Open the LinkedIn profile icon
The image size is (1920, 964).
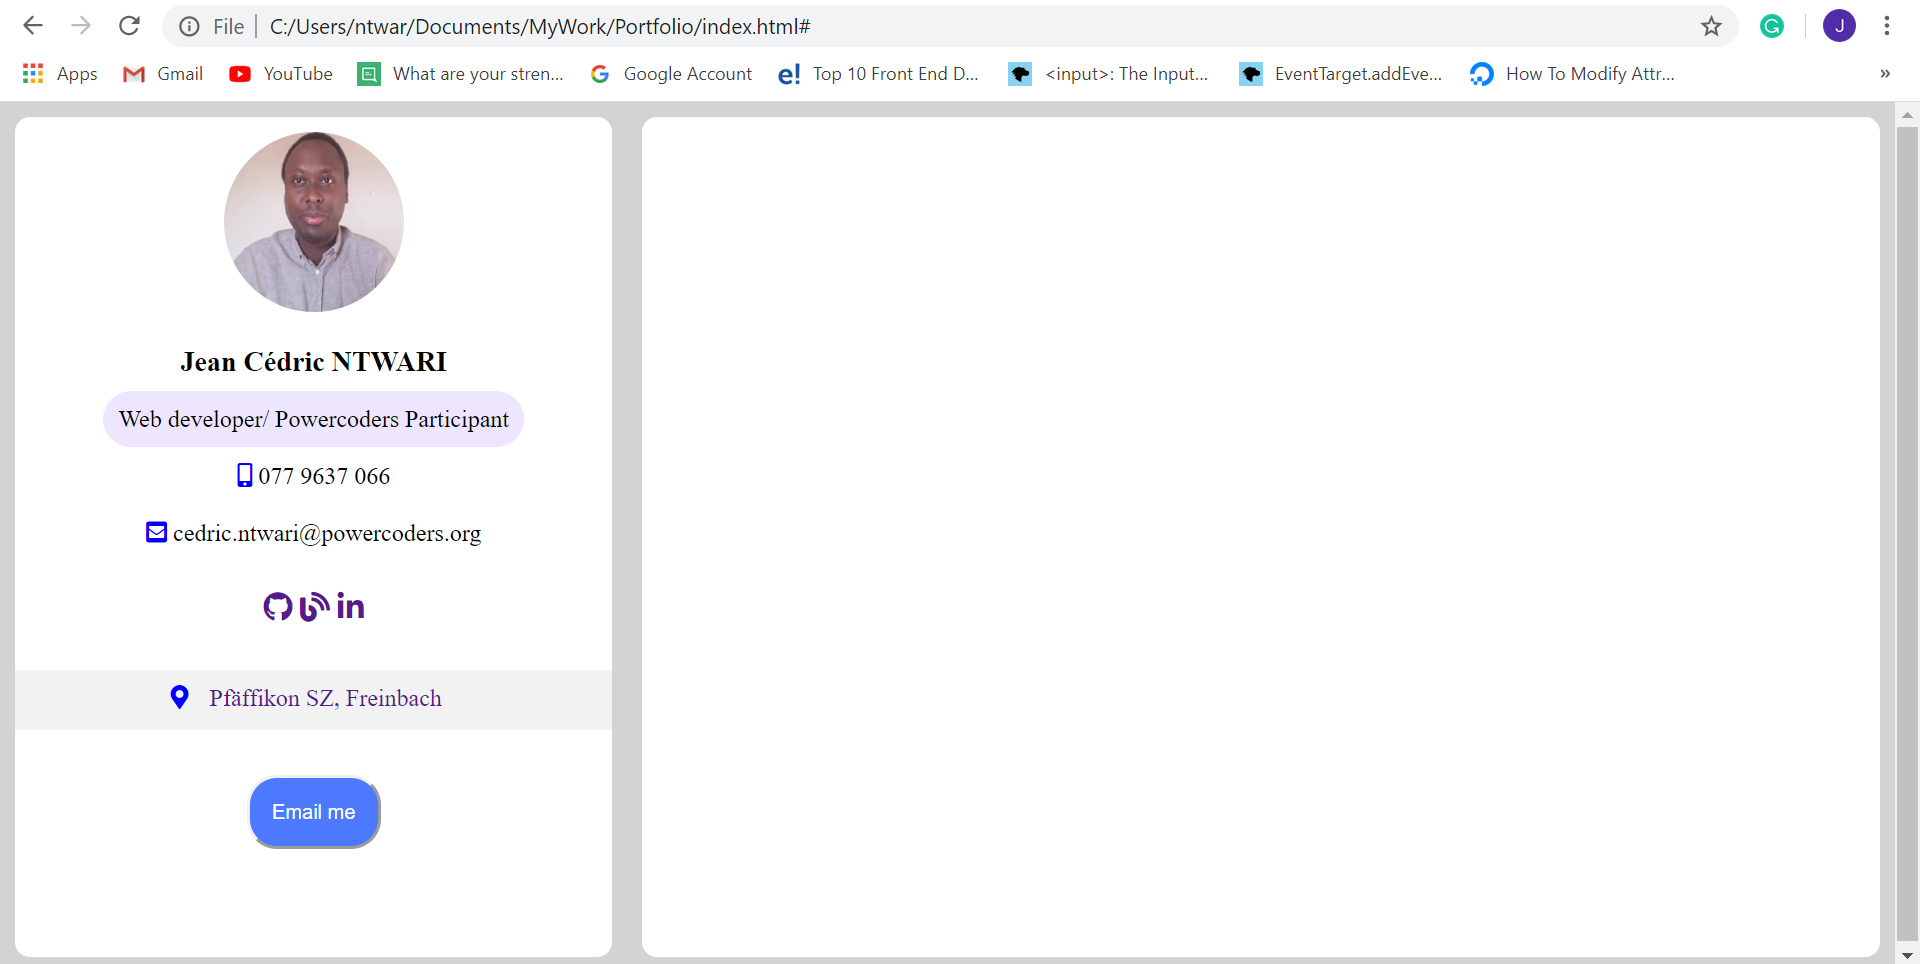click(350, 606)
